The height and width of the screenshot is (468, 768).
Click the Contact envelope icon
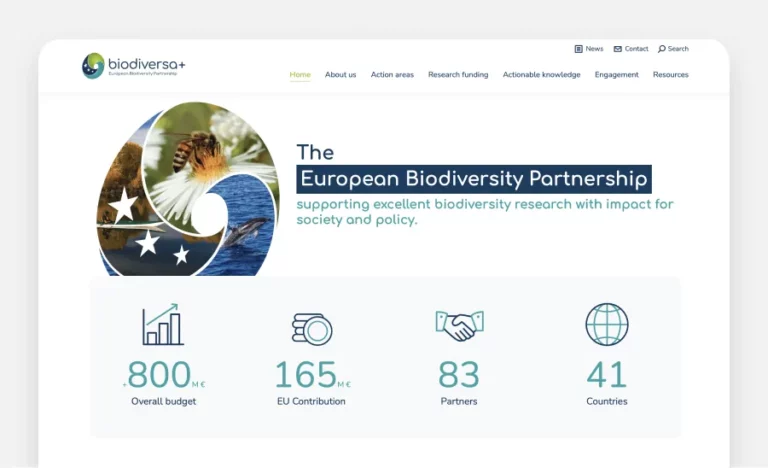[618, 49]
